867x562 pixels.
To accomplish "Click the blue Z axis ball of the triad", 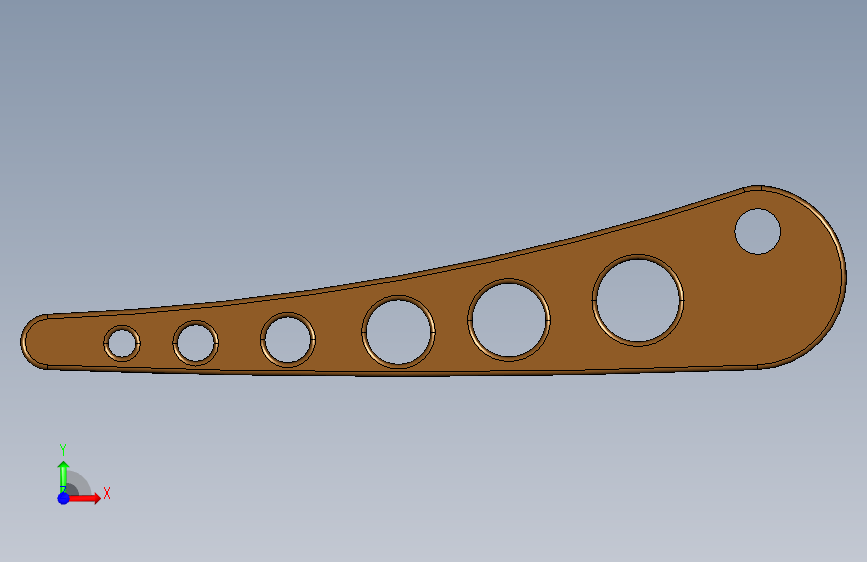I will [x=64, y=498].
